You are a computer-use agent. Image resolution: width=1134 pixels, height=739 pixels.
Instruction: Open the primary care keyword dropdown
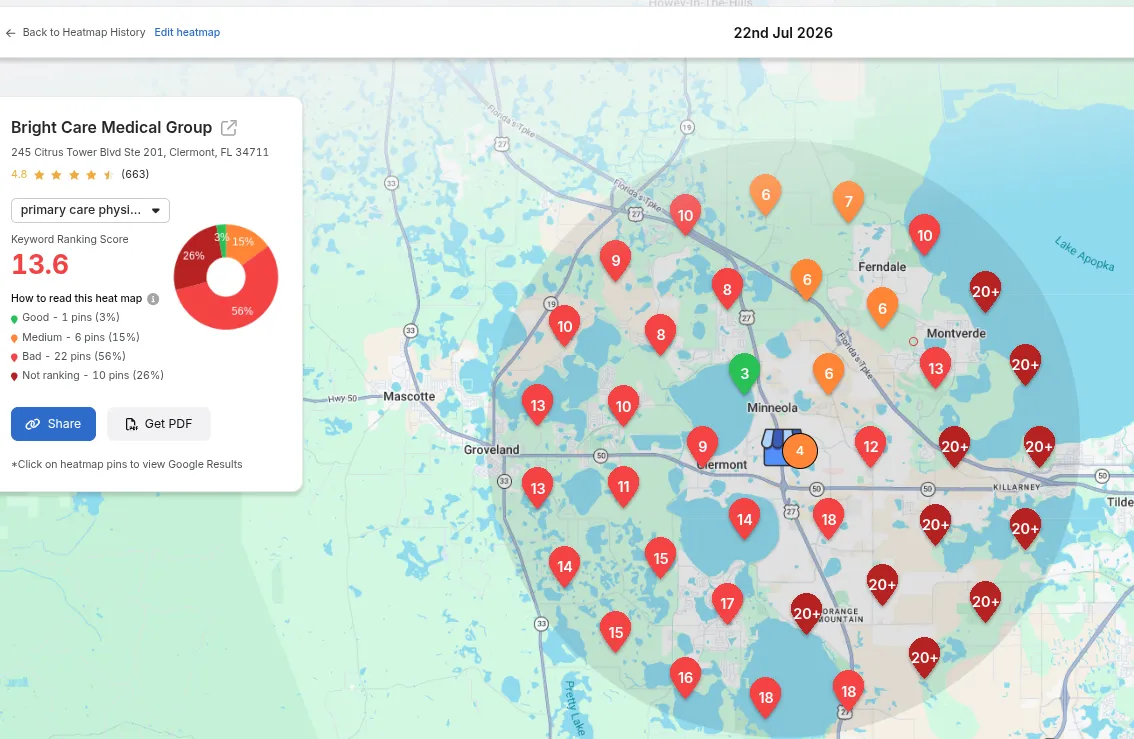90,210
